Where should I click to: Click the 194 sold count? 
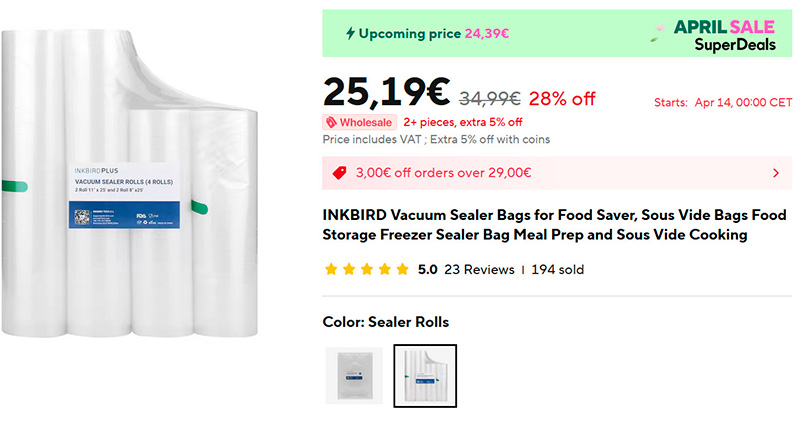click(558, 270)
